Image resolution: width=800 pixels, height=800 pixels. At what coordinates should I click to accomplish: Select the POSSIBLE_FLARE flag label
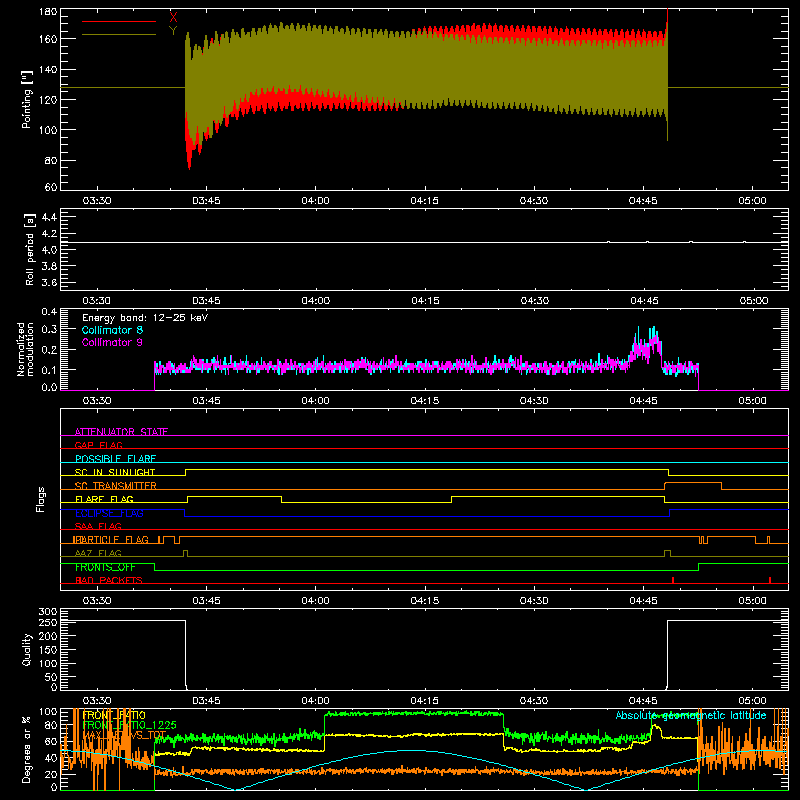point(115,459)
